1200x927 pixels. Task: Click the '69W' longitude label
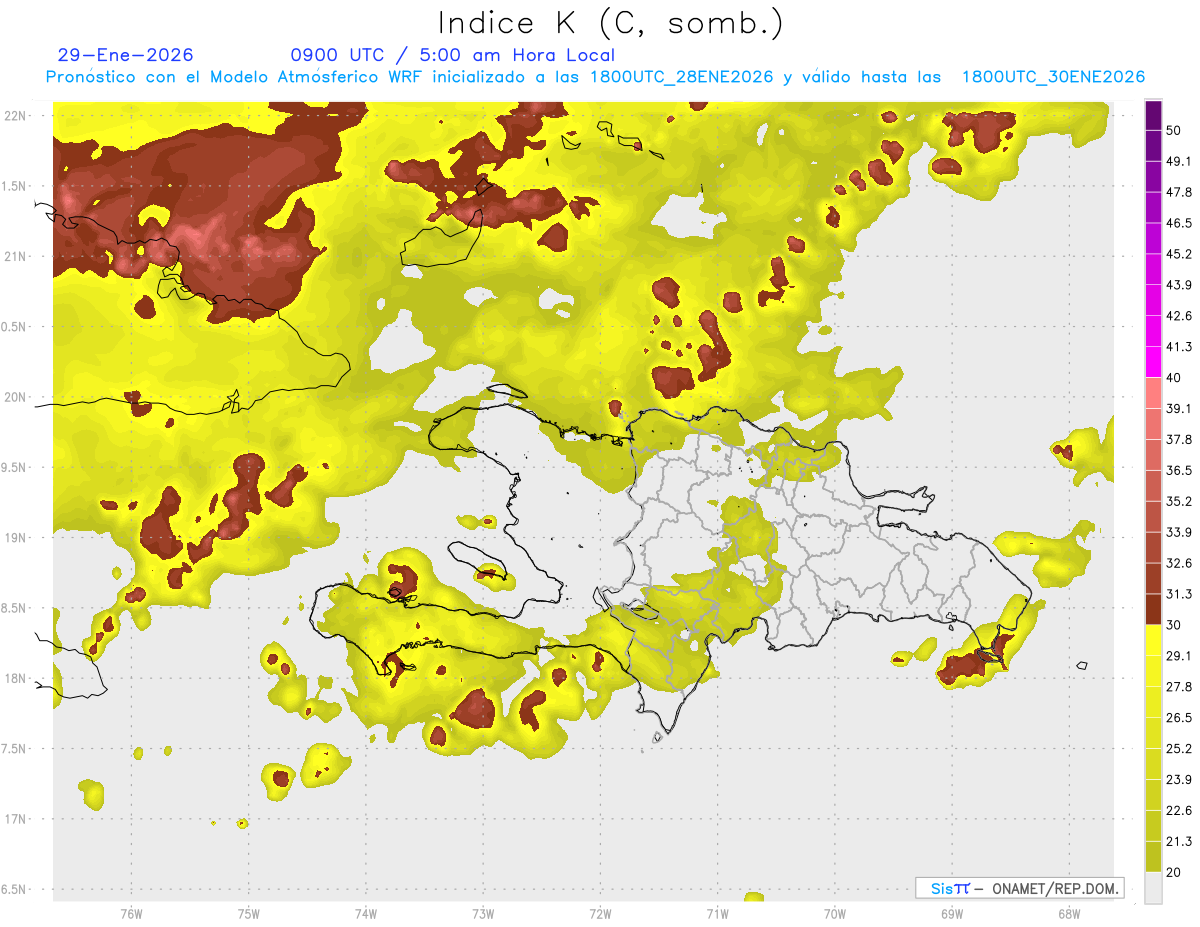tap(951, 913)
